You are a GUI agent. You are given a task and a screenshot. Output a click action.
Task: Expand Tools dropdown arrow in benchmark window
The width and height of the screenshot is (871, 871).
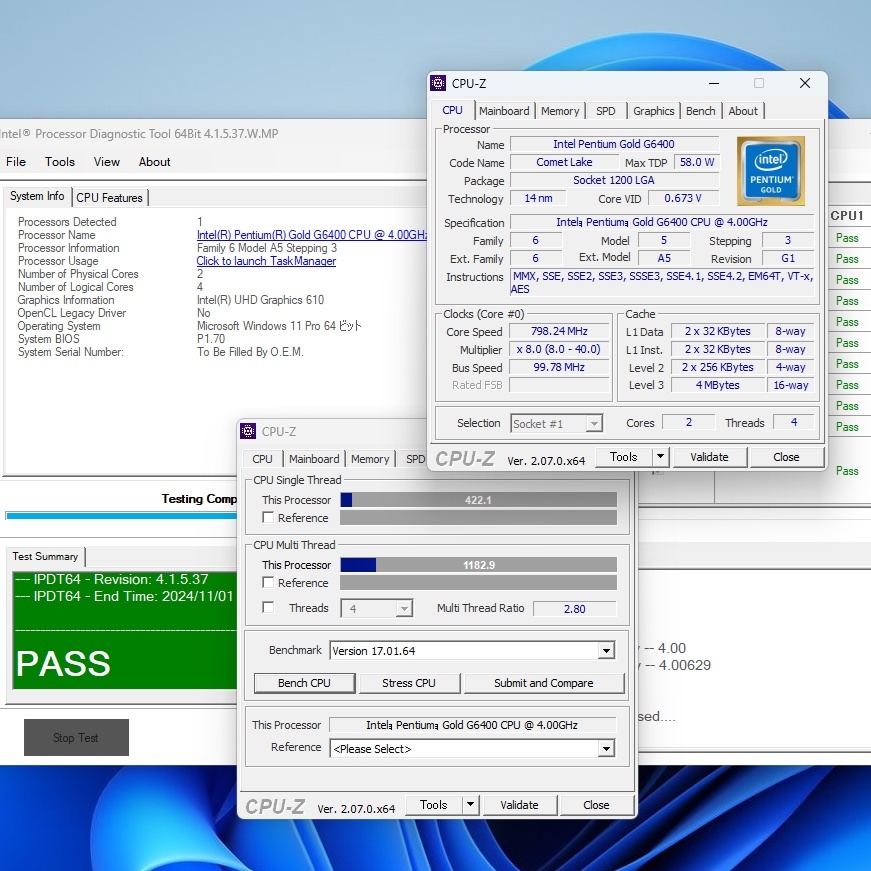pyautogui.click(x=470, y=805)
